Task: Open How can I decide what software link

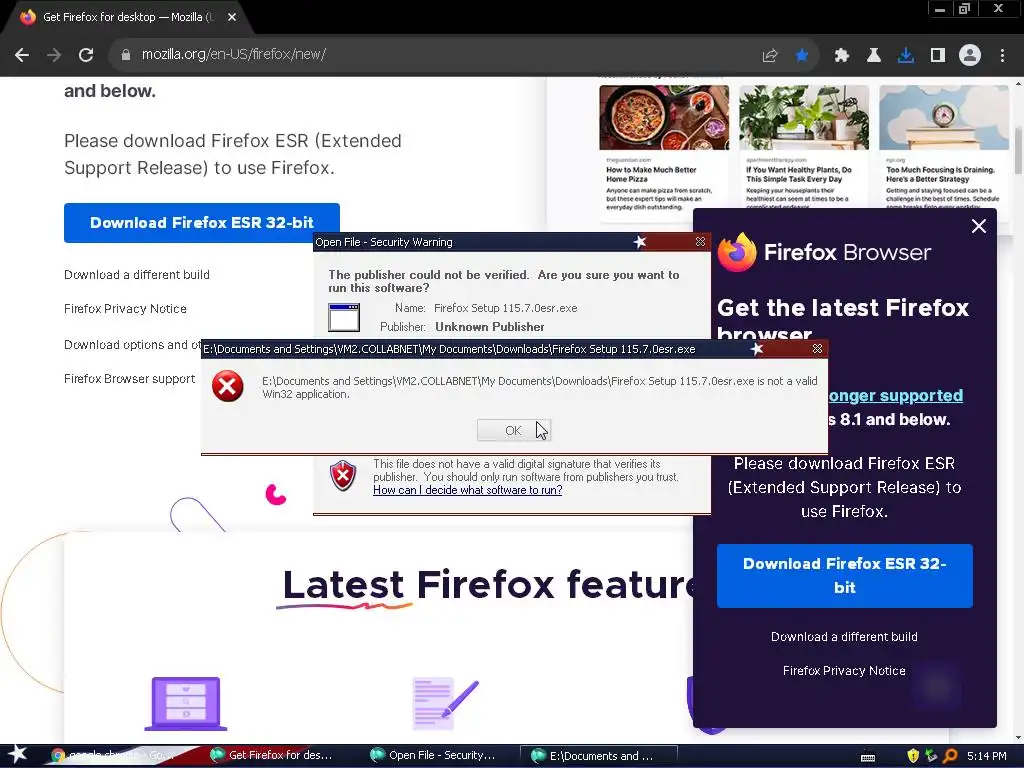Action: tap(468, 490)
